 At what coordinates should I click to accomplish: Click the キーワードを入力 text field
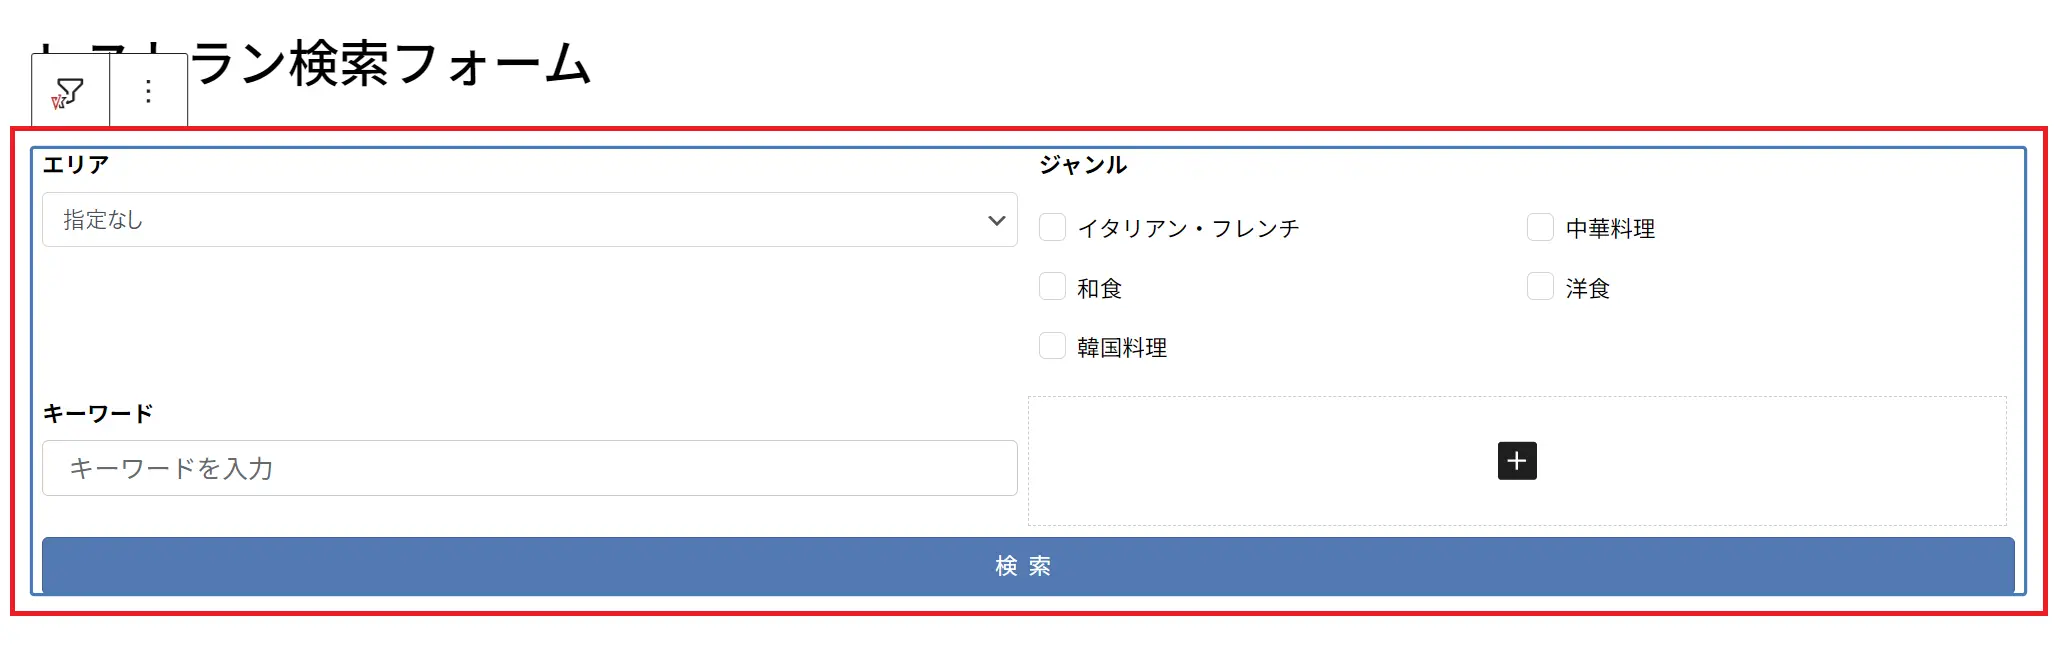click(530, 468)
